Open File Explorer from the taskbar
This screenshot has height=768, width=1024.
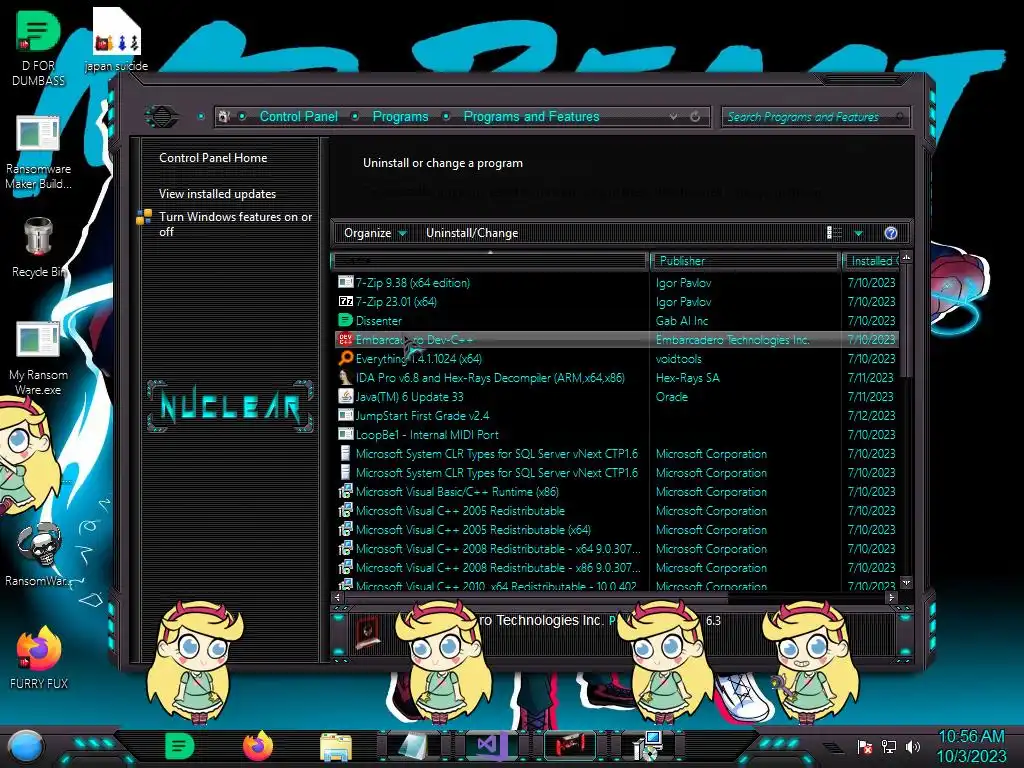(x=336, y=747)
